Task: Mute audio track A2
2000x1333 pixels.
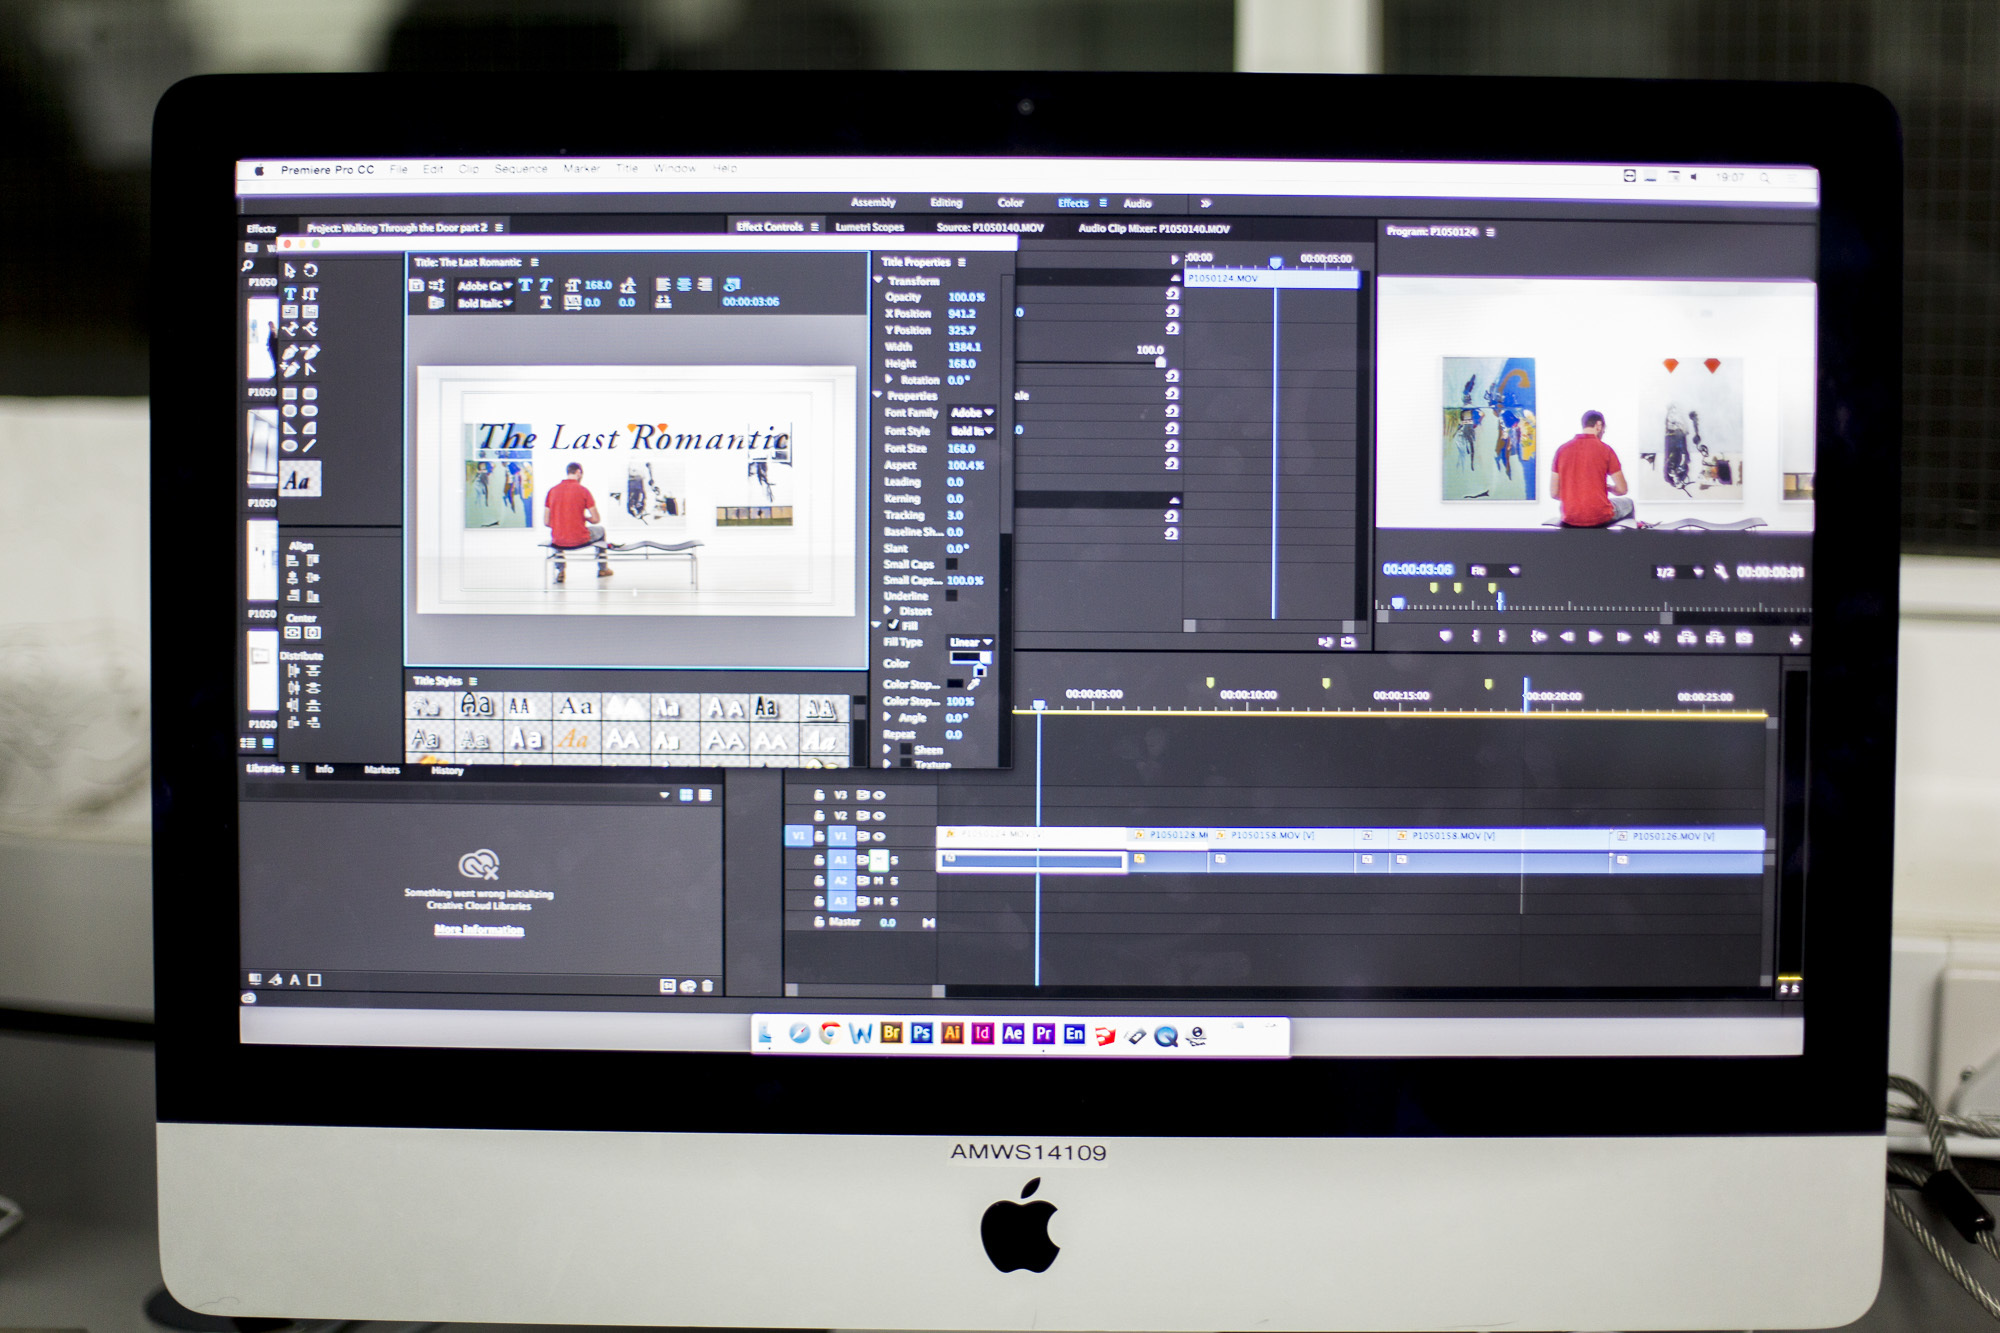Action: point(878,881)
